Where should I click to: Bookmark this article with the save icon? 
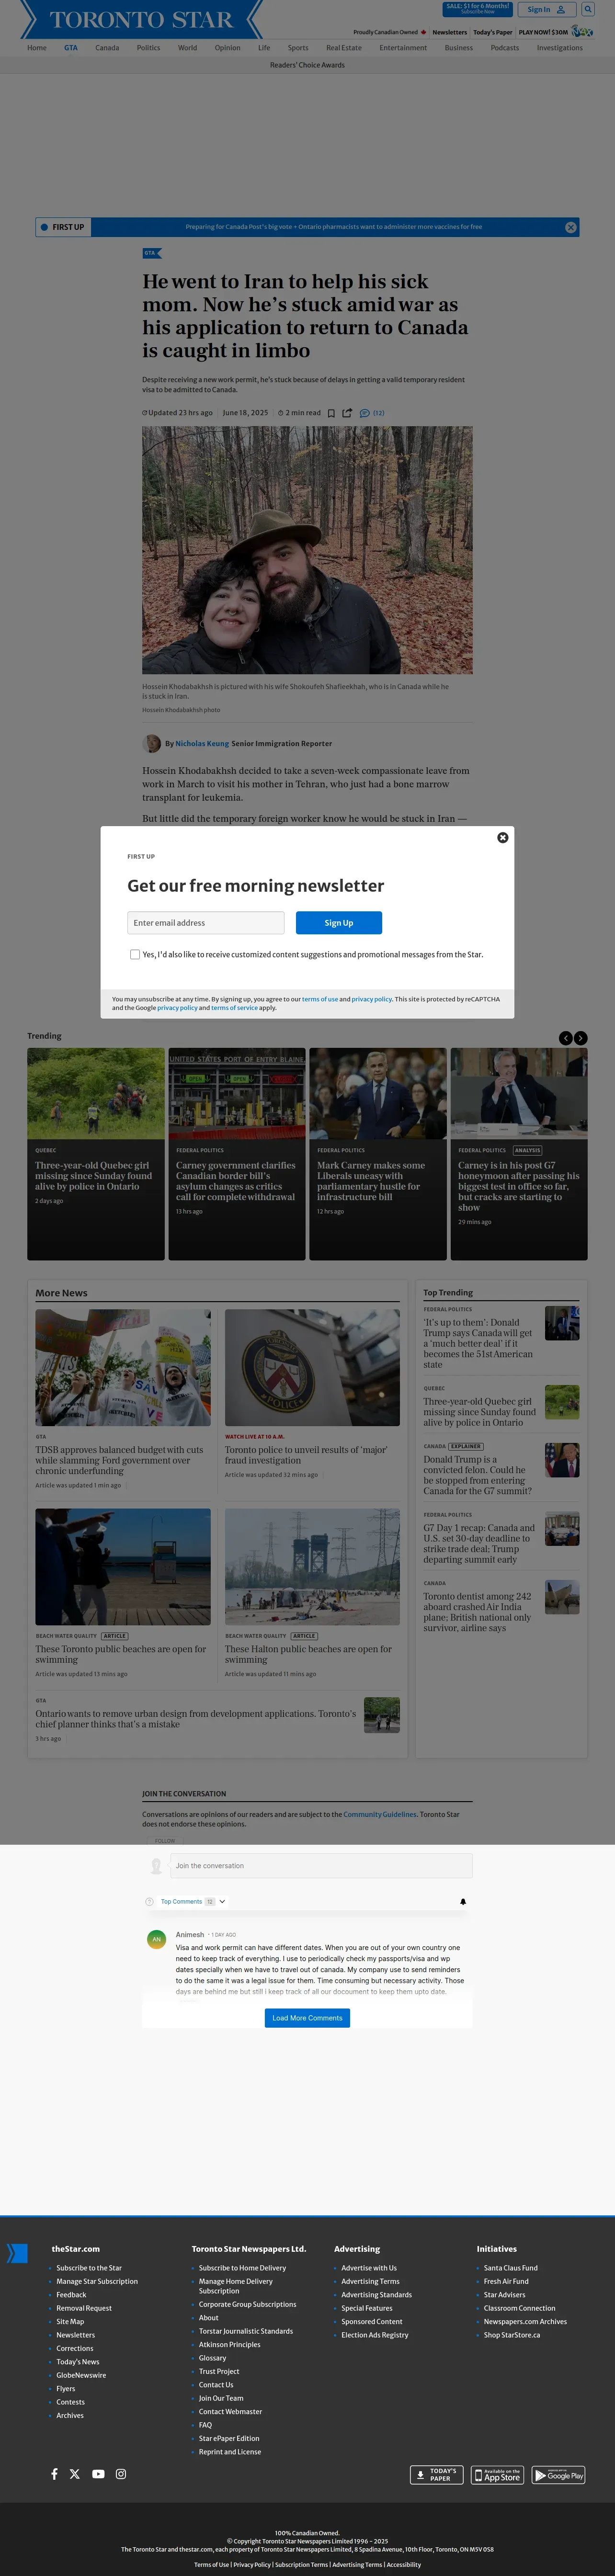pyautogui.click(x=331, y=413)
